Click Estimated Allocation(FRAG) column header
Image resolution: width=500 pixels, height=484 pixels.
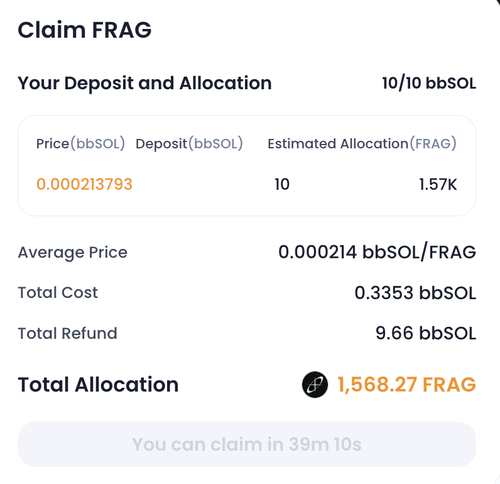tap(362, 144)
